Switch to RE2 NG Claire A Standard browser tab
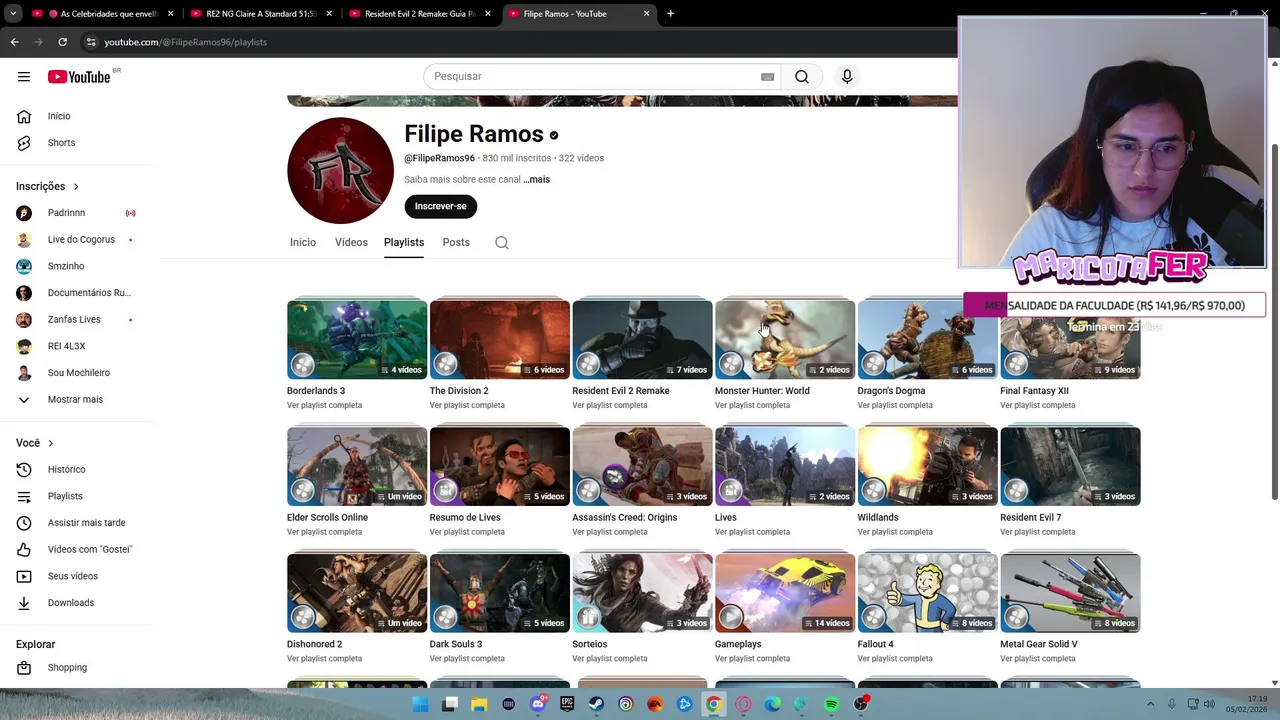The width and height of the screenshot is (1280, 720). point(260,14)
